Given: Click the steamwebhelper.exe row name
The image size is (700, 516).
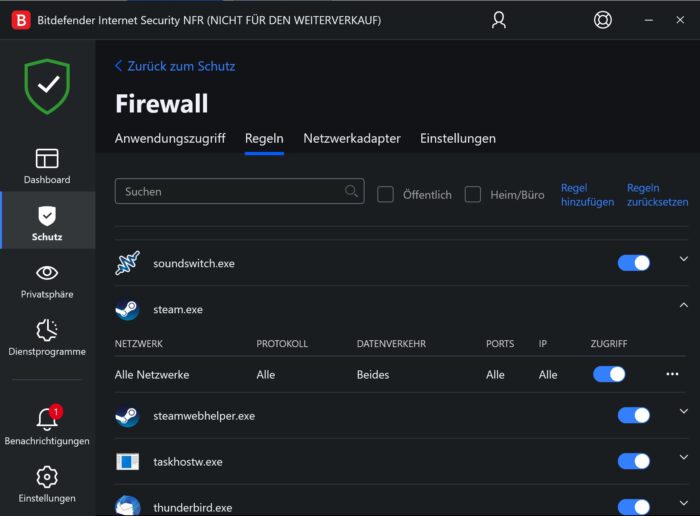Looking at the screenshot, I should point(204,416).
